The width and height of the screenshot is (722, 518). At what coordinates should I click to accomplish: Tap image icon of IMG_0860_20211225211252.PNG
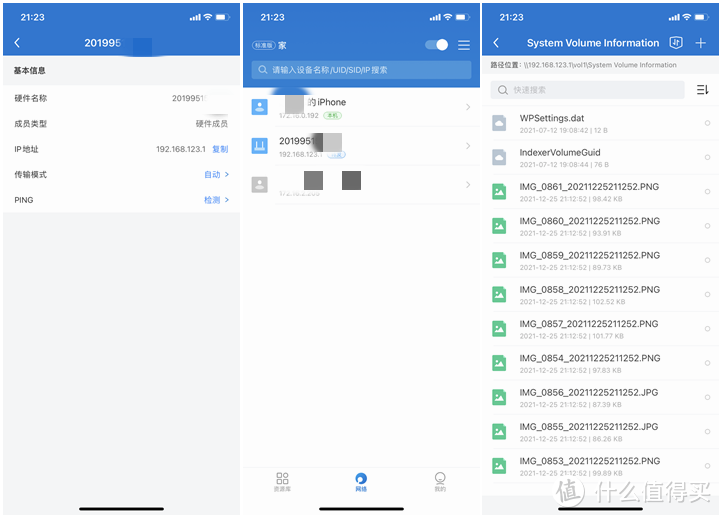point(499,226)
